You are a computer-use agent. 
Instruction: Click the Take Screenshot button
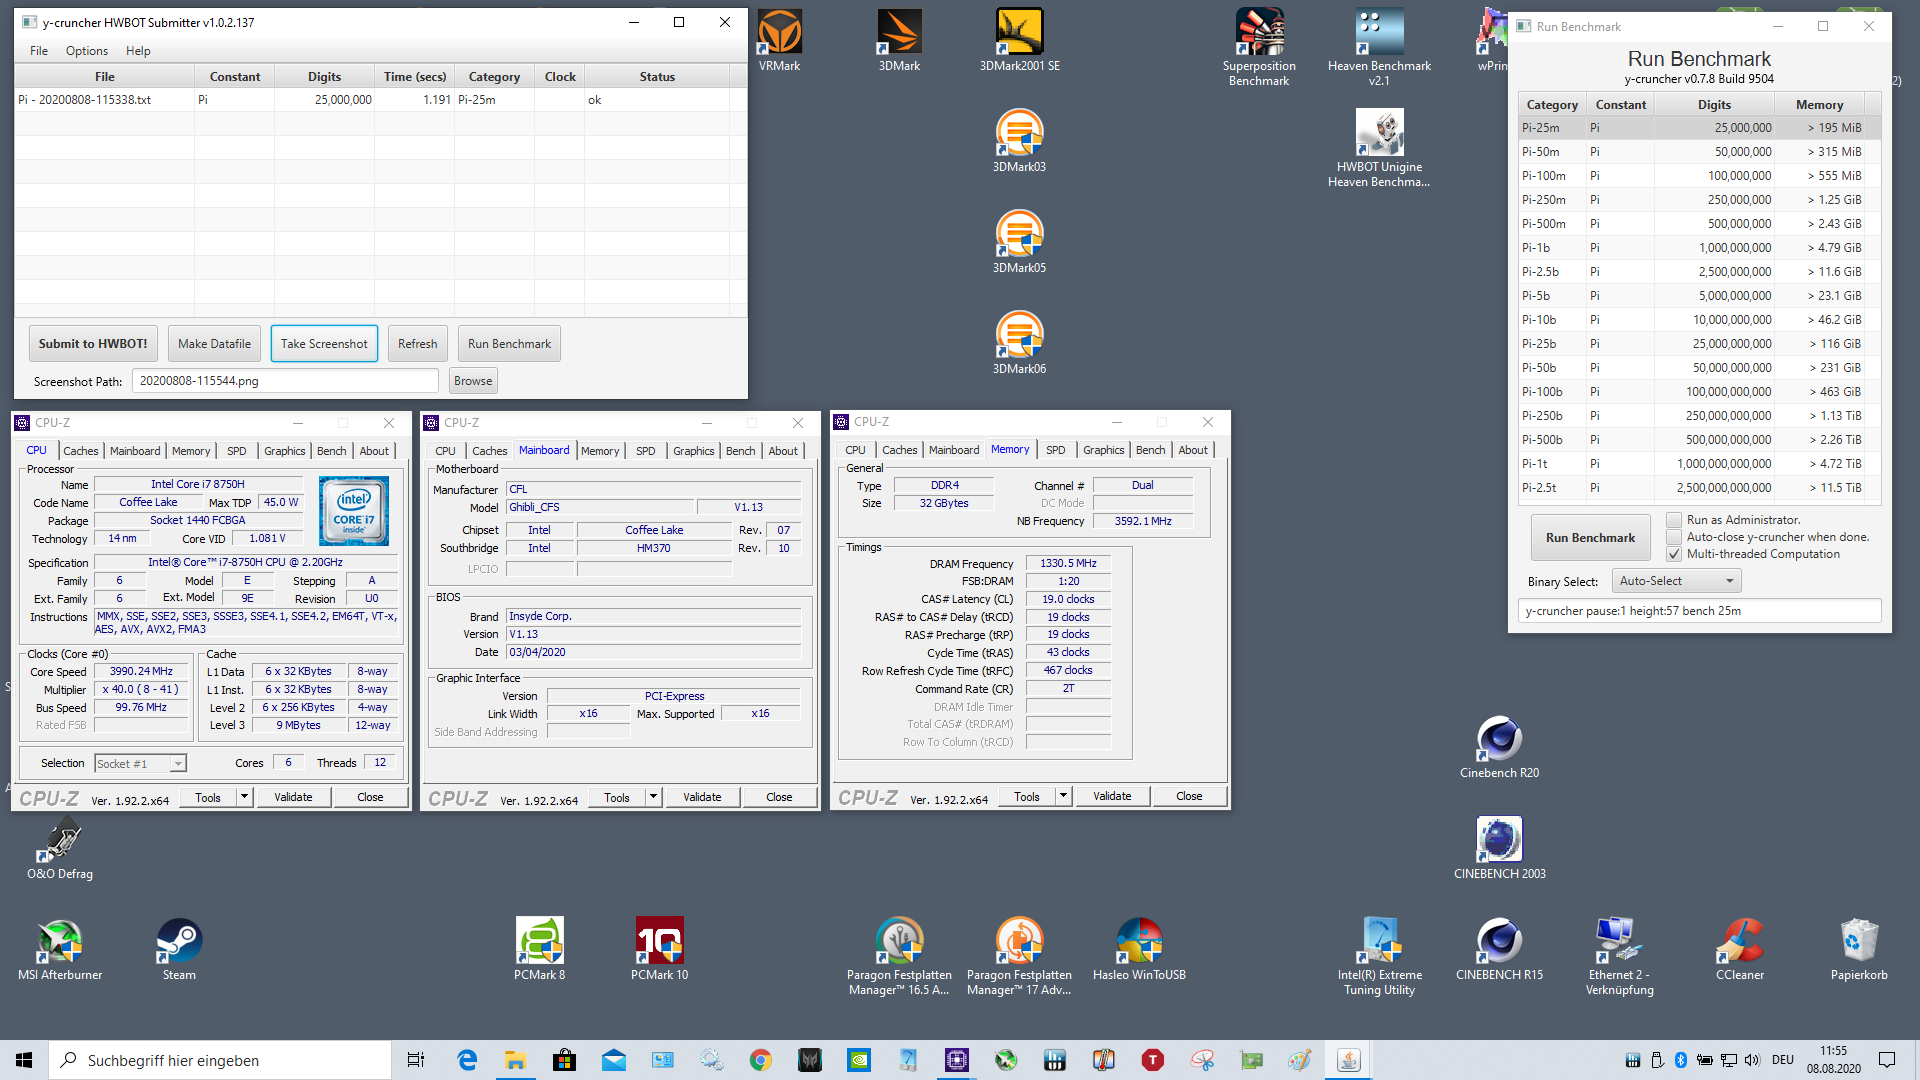(324, 344)
